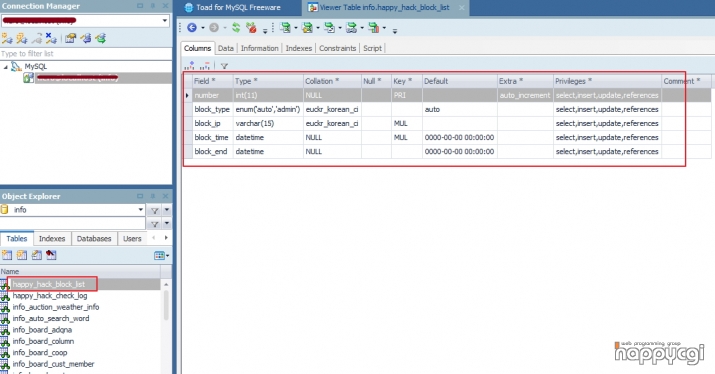Click the filter funnel icon above Columns grid

point(224,66)
